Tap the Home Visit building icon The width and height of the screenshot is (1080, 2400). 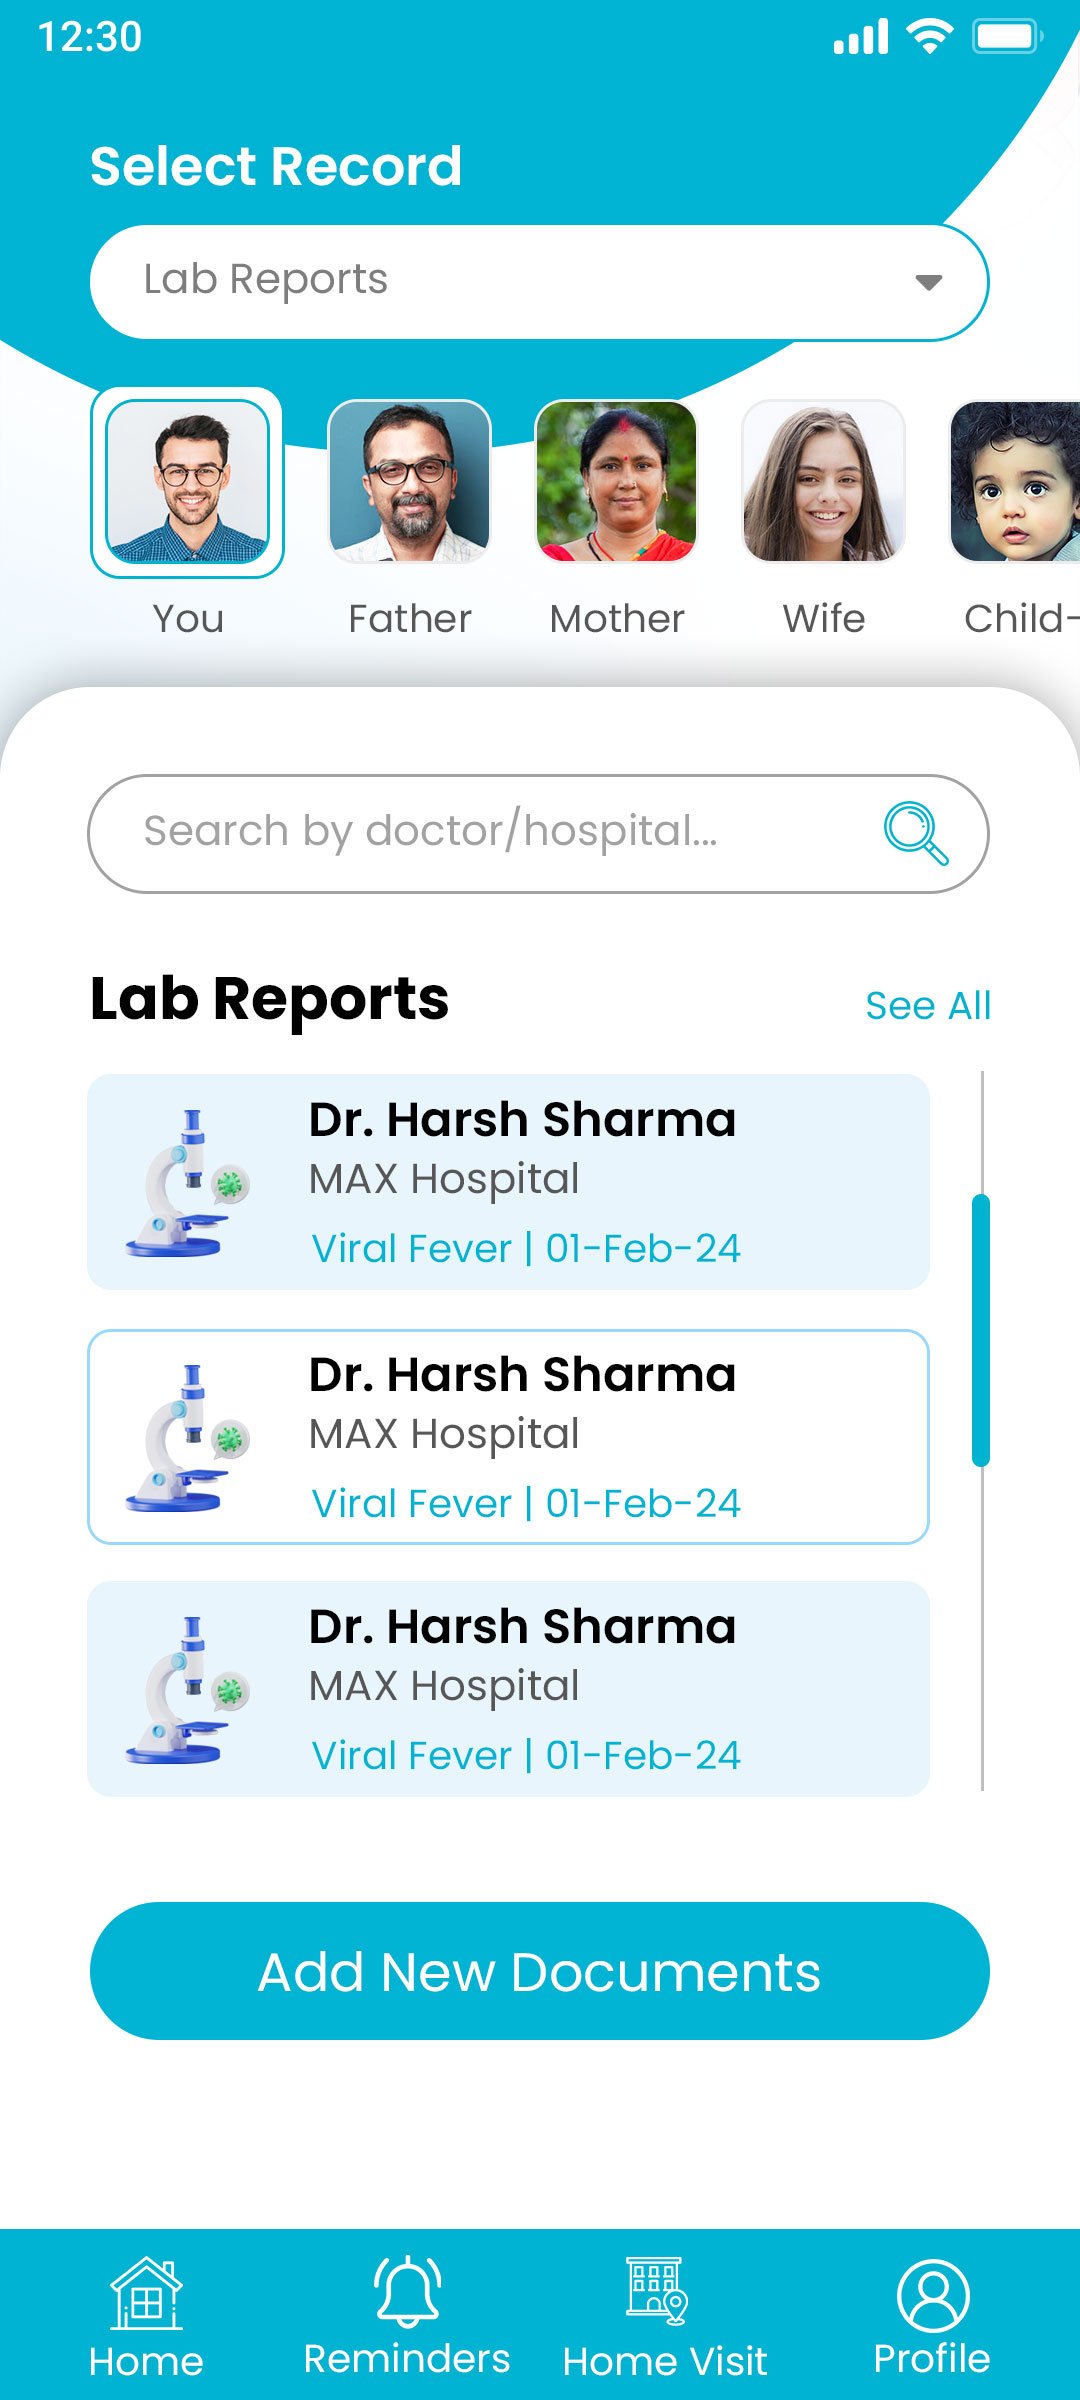(656, 2291)
